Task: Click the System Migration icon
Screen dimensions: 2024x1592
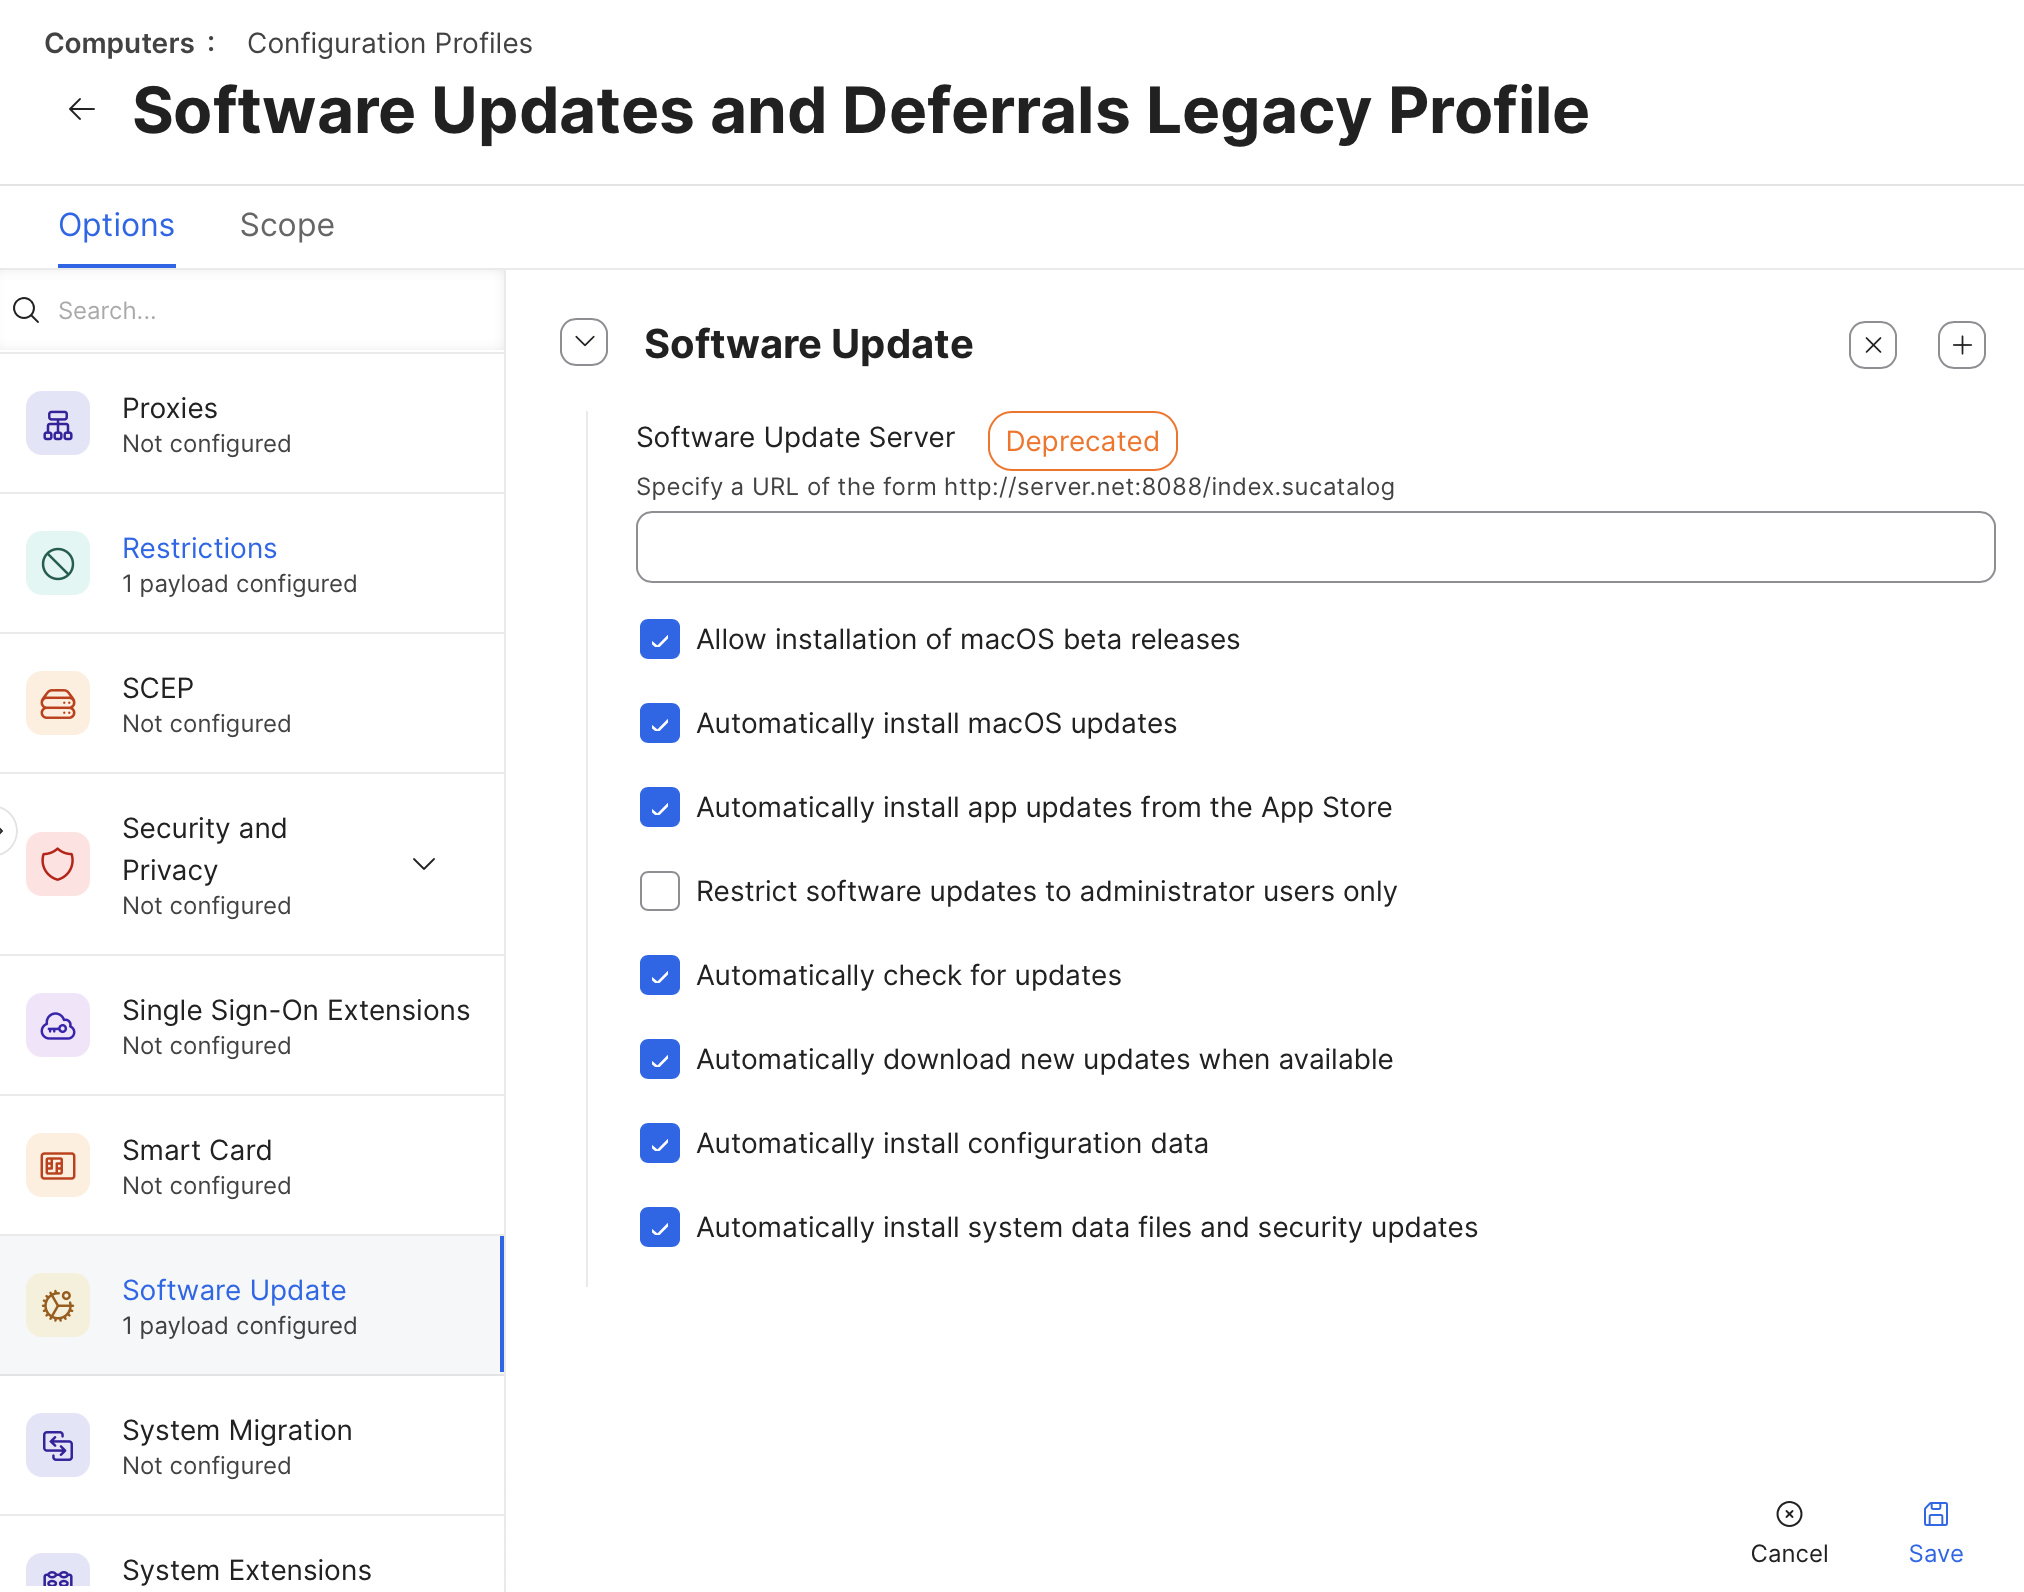Action: tap(58, 1446)
